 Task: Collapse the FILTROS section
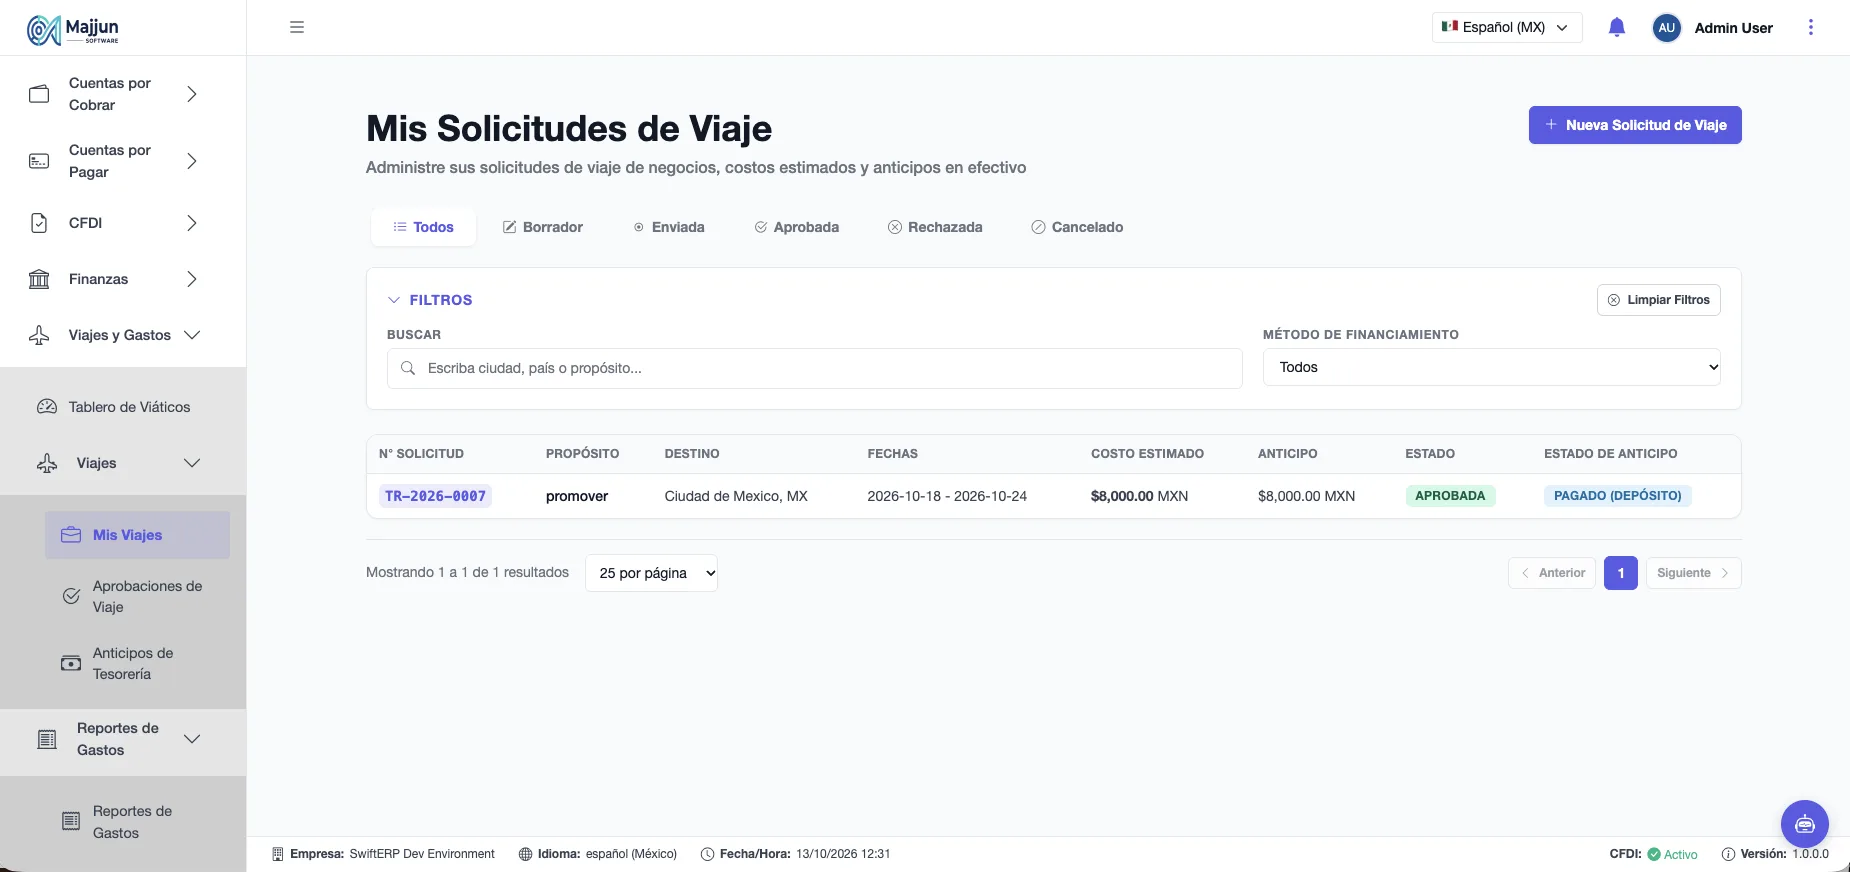coord(430,300)
